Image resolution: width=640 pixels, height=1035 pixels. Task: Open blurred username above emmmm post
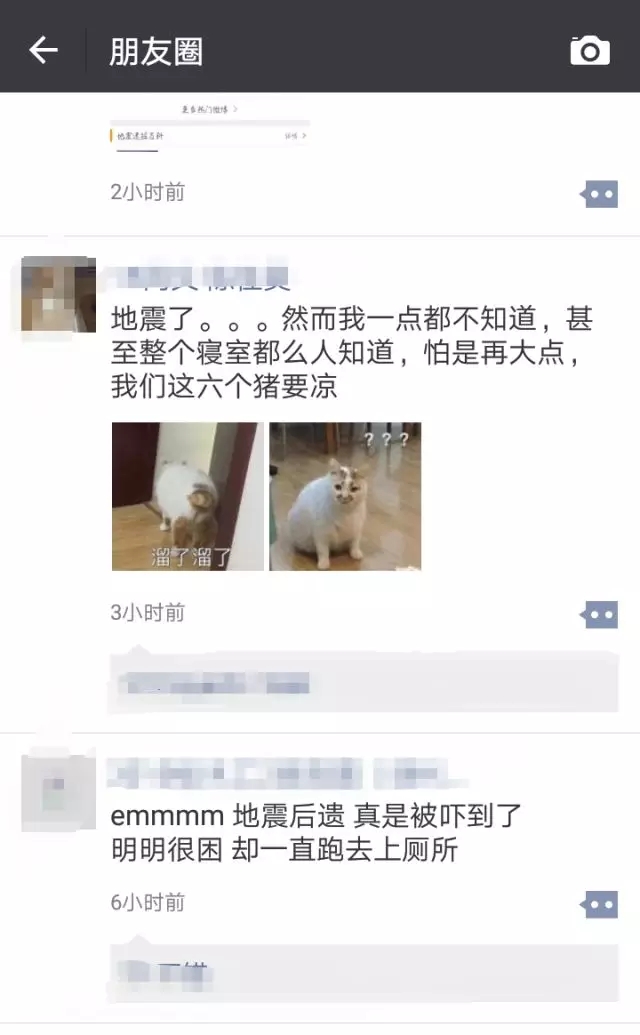pyautogui.click(x=287, y=774)
